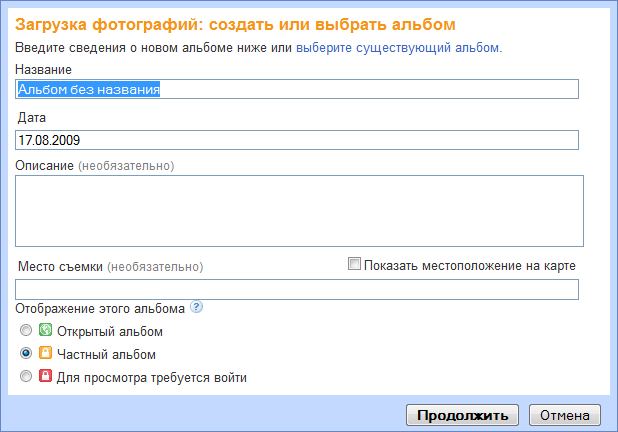
Task: Click the Отображение этого альбома label
Action: [100, 309]
